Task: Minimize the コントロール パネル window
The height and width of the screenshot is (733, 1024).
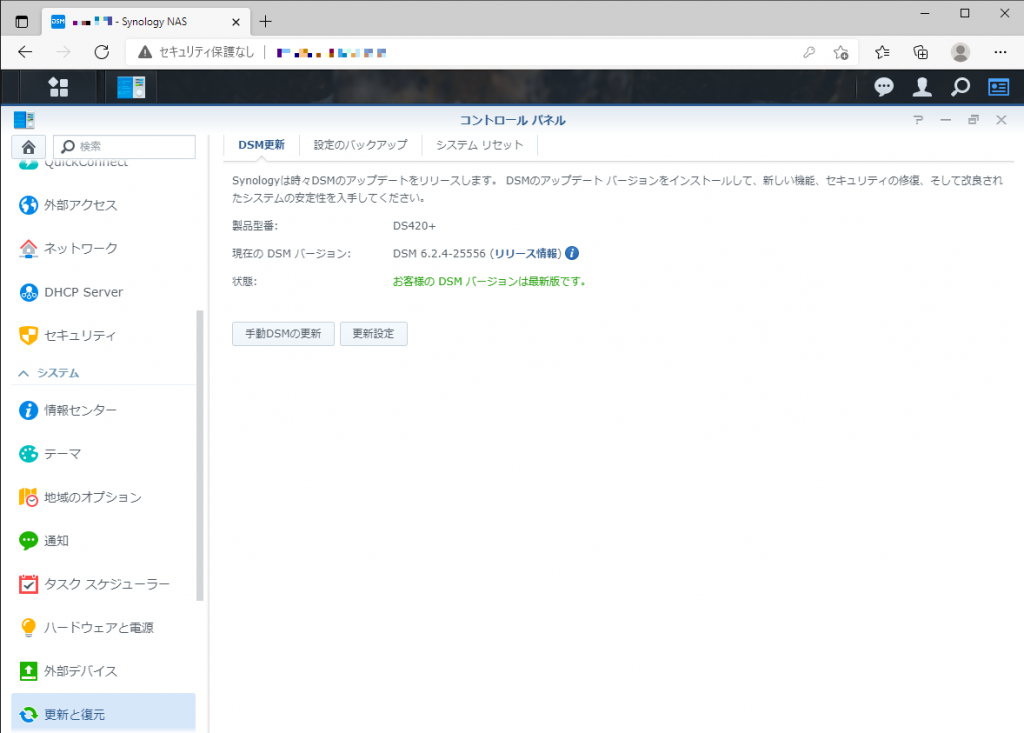Action: pyautogui.click(x=946, y=120)
